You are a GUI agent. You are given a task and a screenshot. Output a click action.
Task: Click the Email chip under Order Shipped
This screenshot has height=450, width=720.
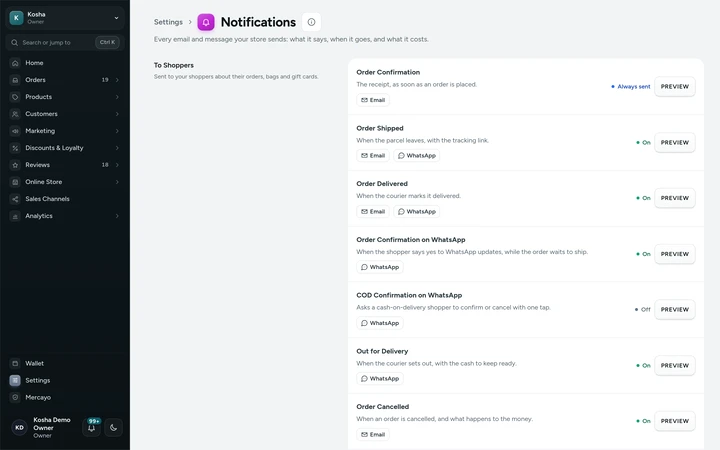click(373, 156)
